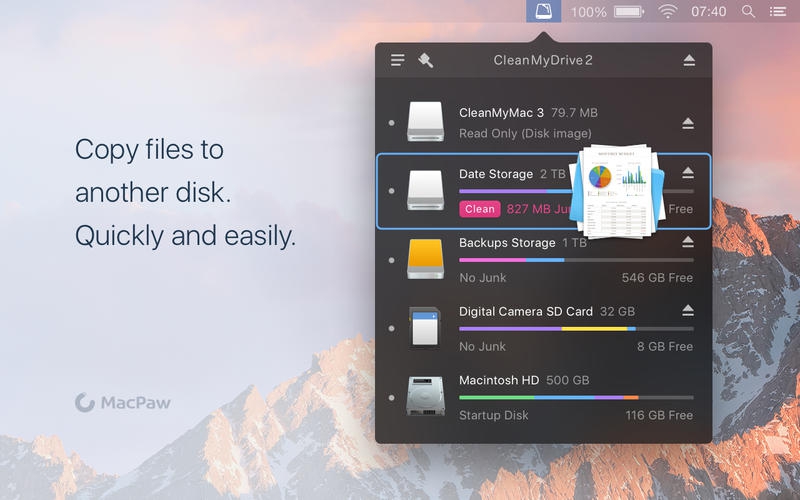The height and width of the screenshot is (500, 800).
Task: Click the Read Only (Disk image) label
Action: pyautogui.click(x=525, y=134)
